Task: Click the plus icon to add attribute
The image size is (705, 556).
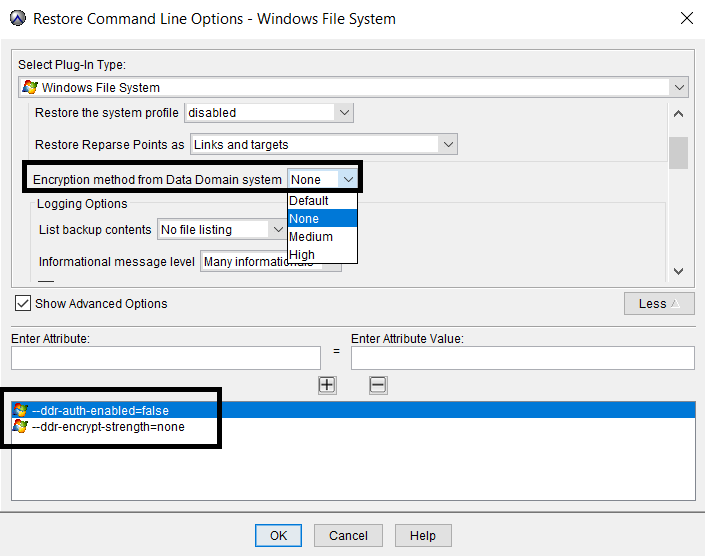Action: [x=327, y=385]
